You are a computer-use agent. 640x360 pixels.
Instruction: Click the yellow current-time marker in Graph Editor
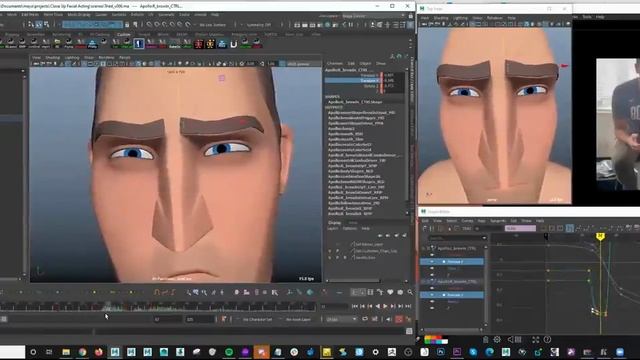600,237
